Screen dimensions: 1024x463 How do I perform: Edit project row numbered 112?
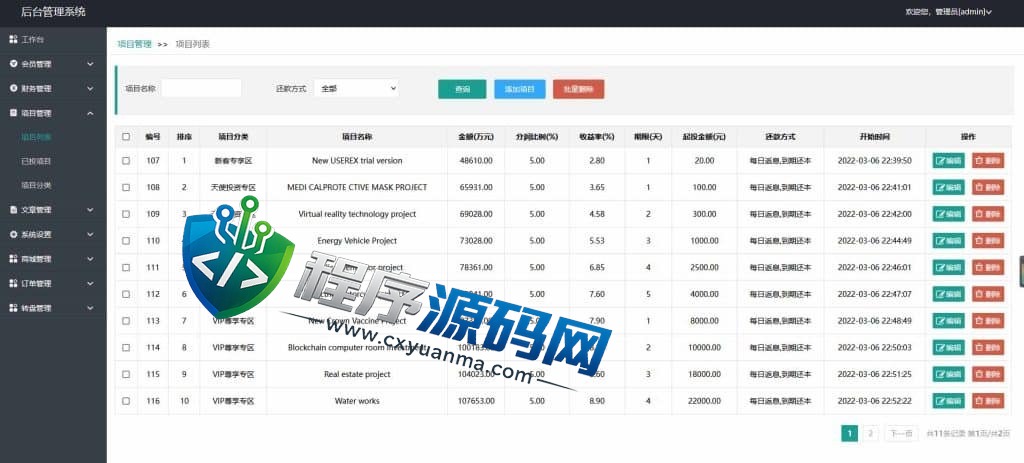[x=948, y=295]
